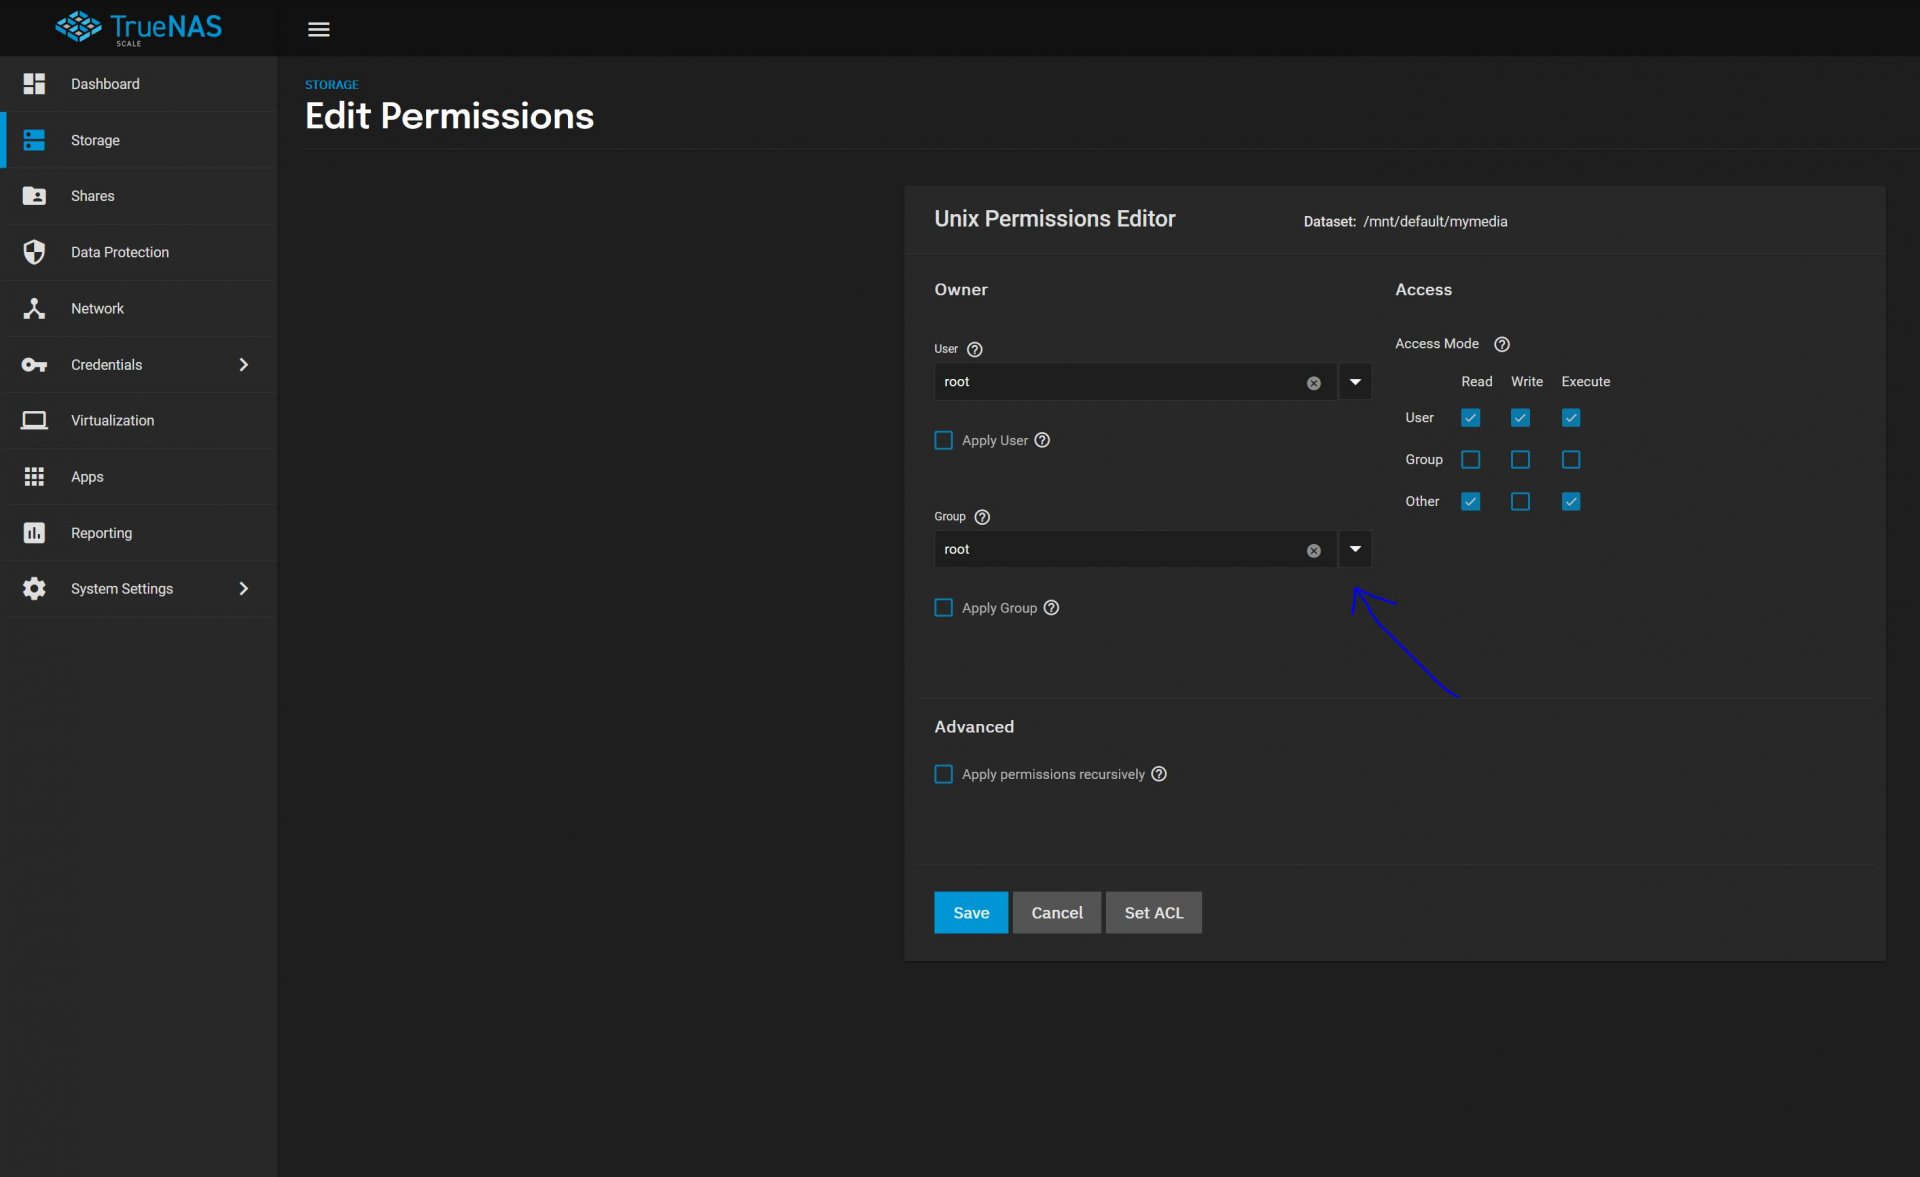
Task: Clear the User field with the X icon
Action: pos(1313,383)
